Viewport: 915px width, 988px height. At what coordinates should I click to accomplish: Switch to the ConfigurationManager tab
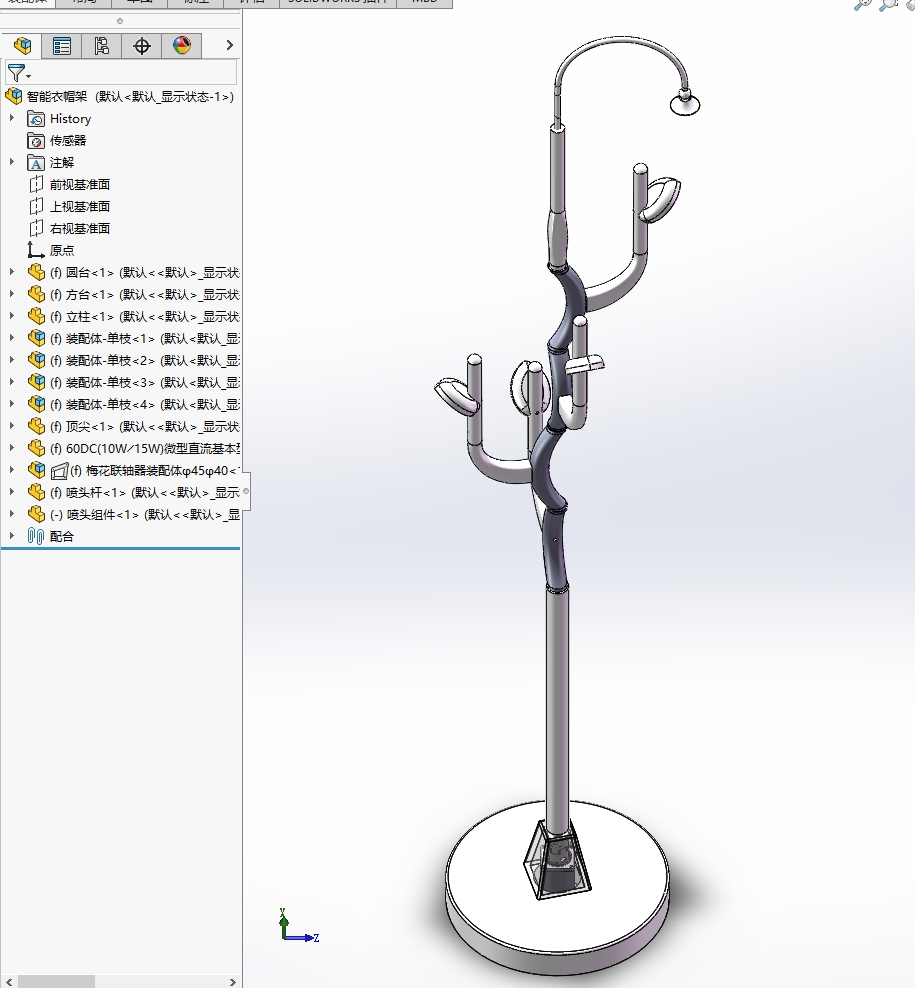[x=101, y=45]
